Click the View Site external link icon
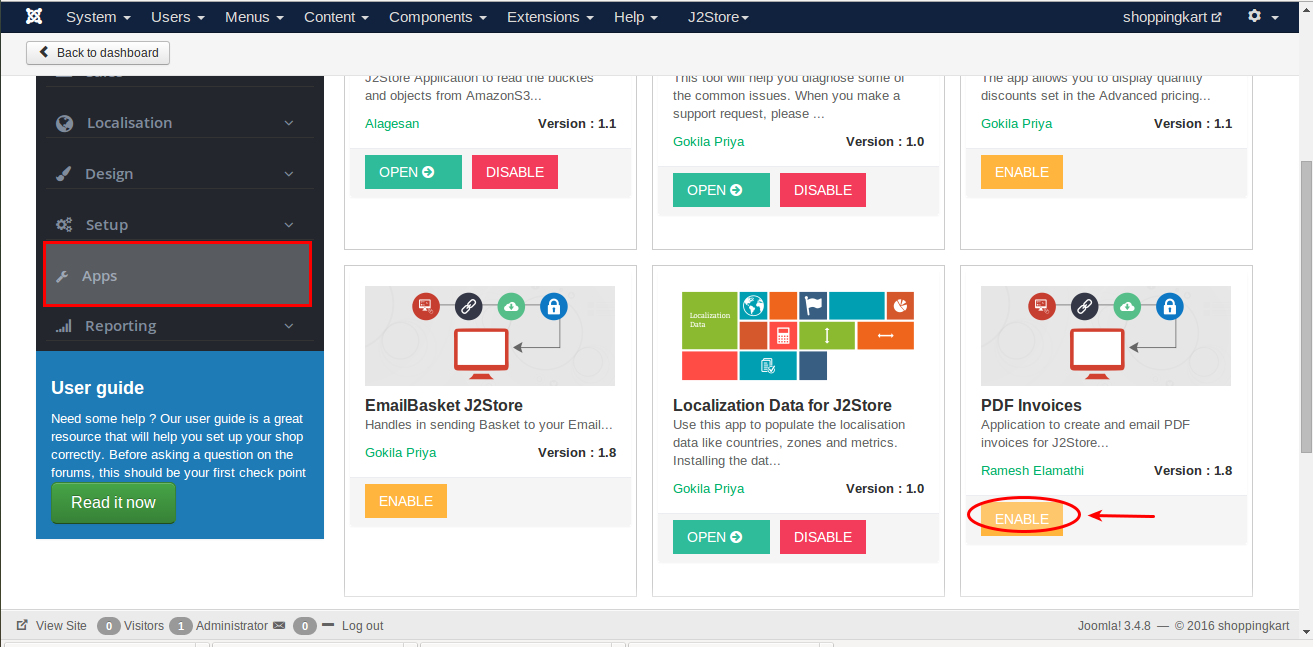The height and width of the screenshot is (647, 1313). (22, 625)
